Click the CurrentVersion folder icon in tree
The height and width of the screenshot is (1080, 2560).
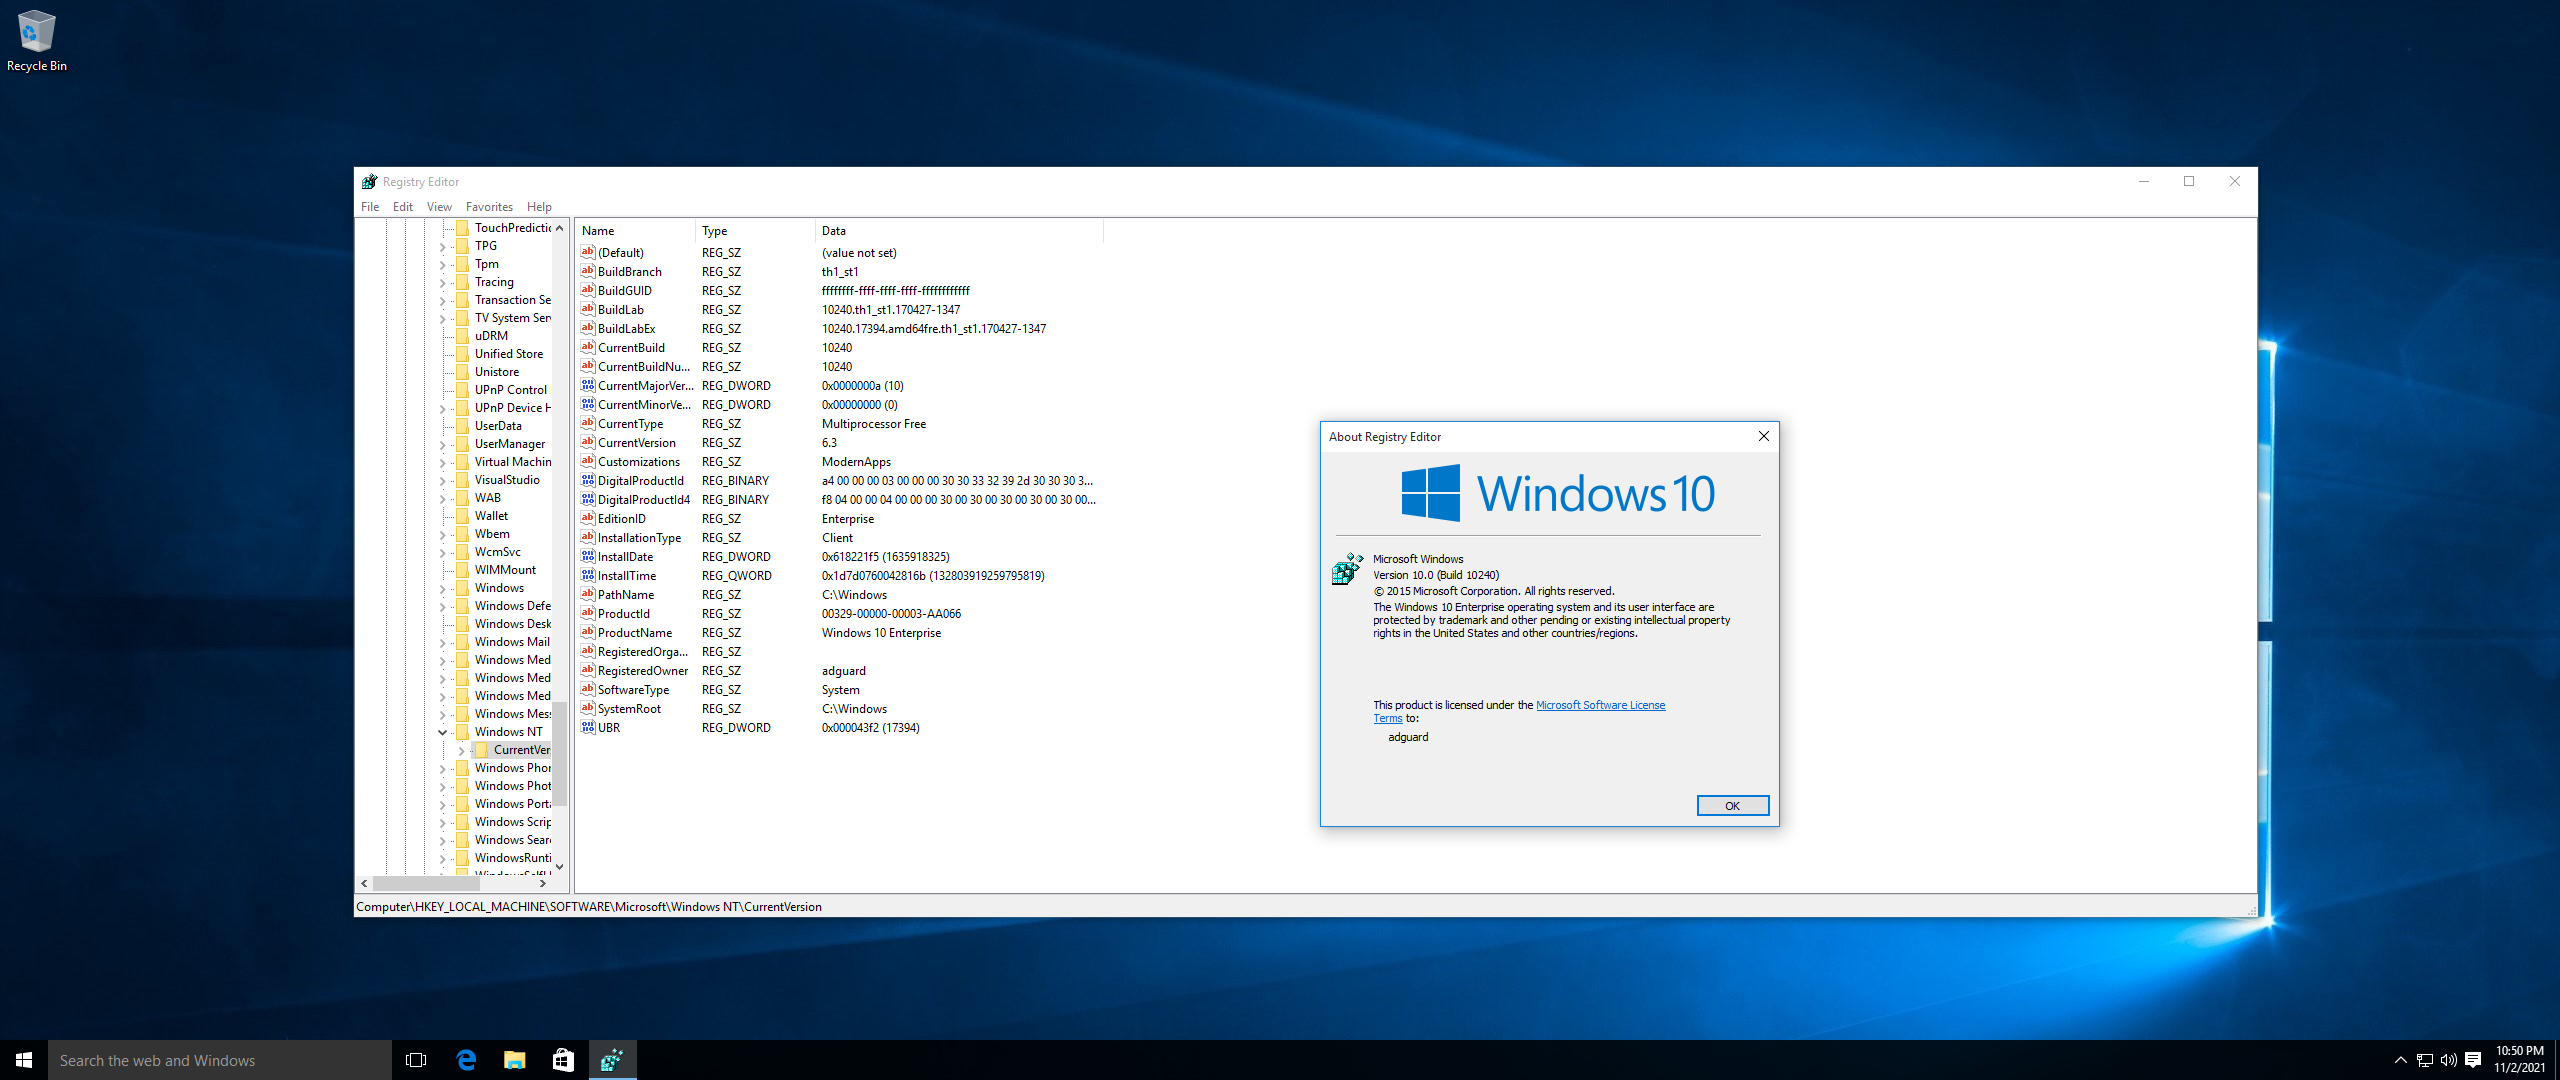pos(481,750)
